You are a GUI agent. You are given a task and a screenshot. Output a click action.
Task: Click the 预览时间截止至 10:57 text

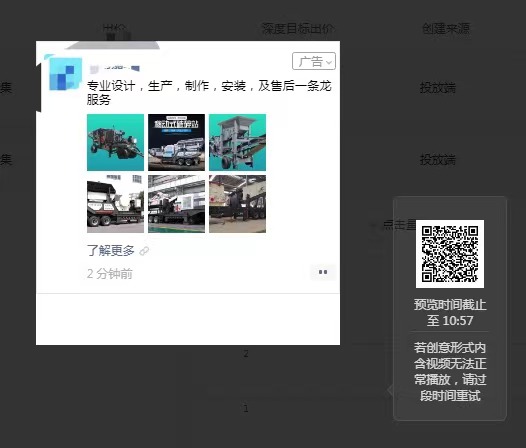point(450,312)
